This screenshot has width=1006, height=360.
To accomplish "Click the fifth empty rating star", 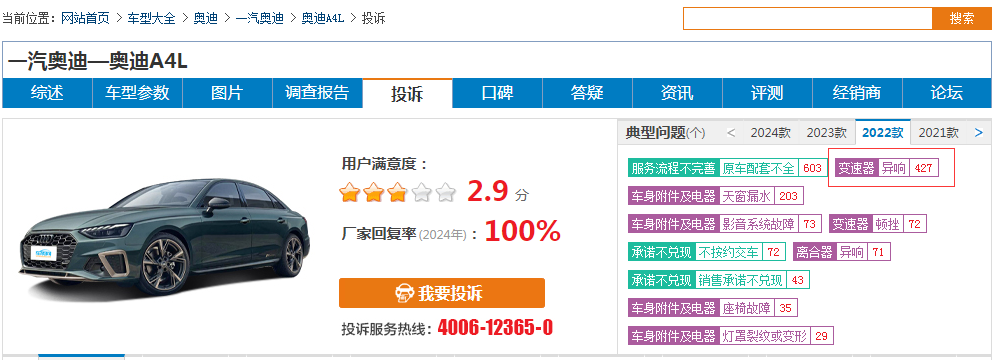I will tap(445, 192).
